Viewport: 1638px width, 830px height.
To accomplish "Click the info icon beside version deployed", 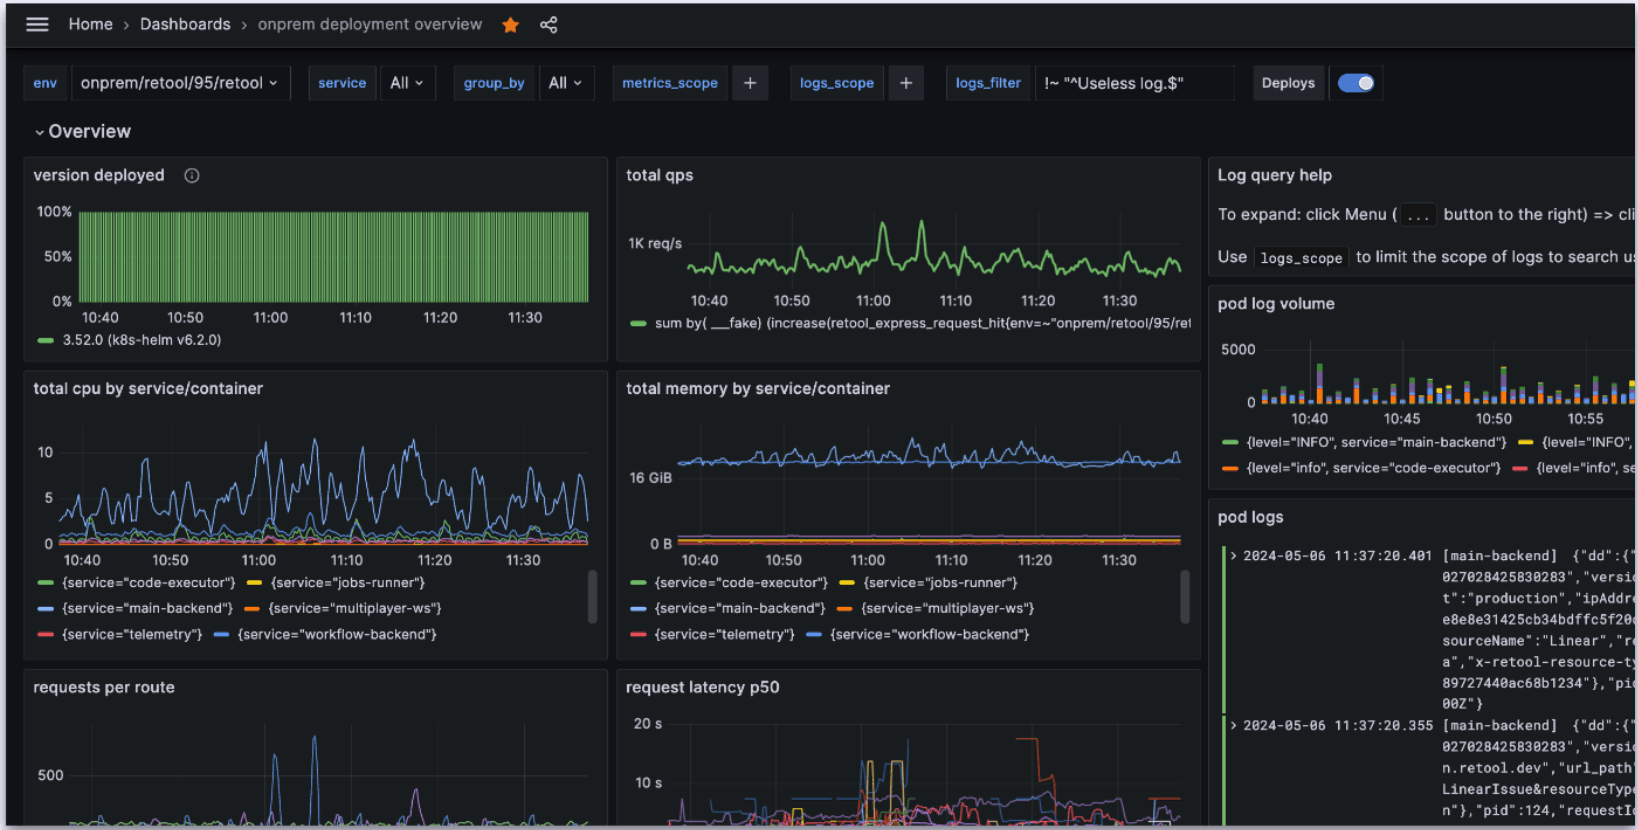I will click(192, 176).
